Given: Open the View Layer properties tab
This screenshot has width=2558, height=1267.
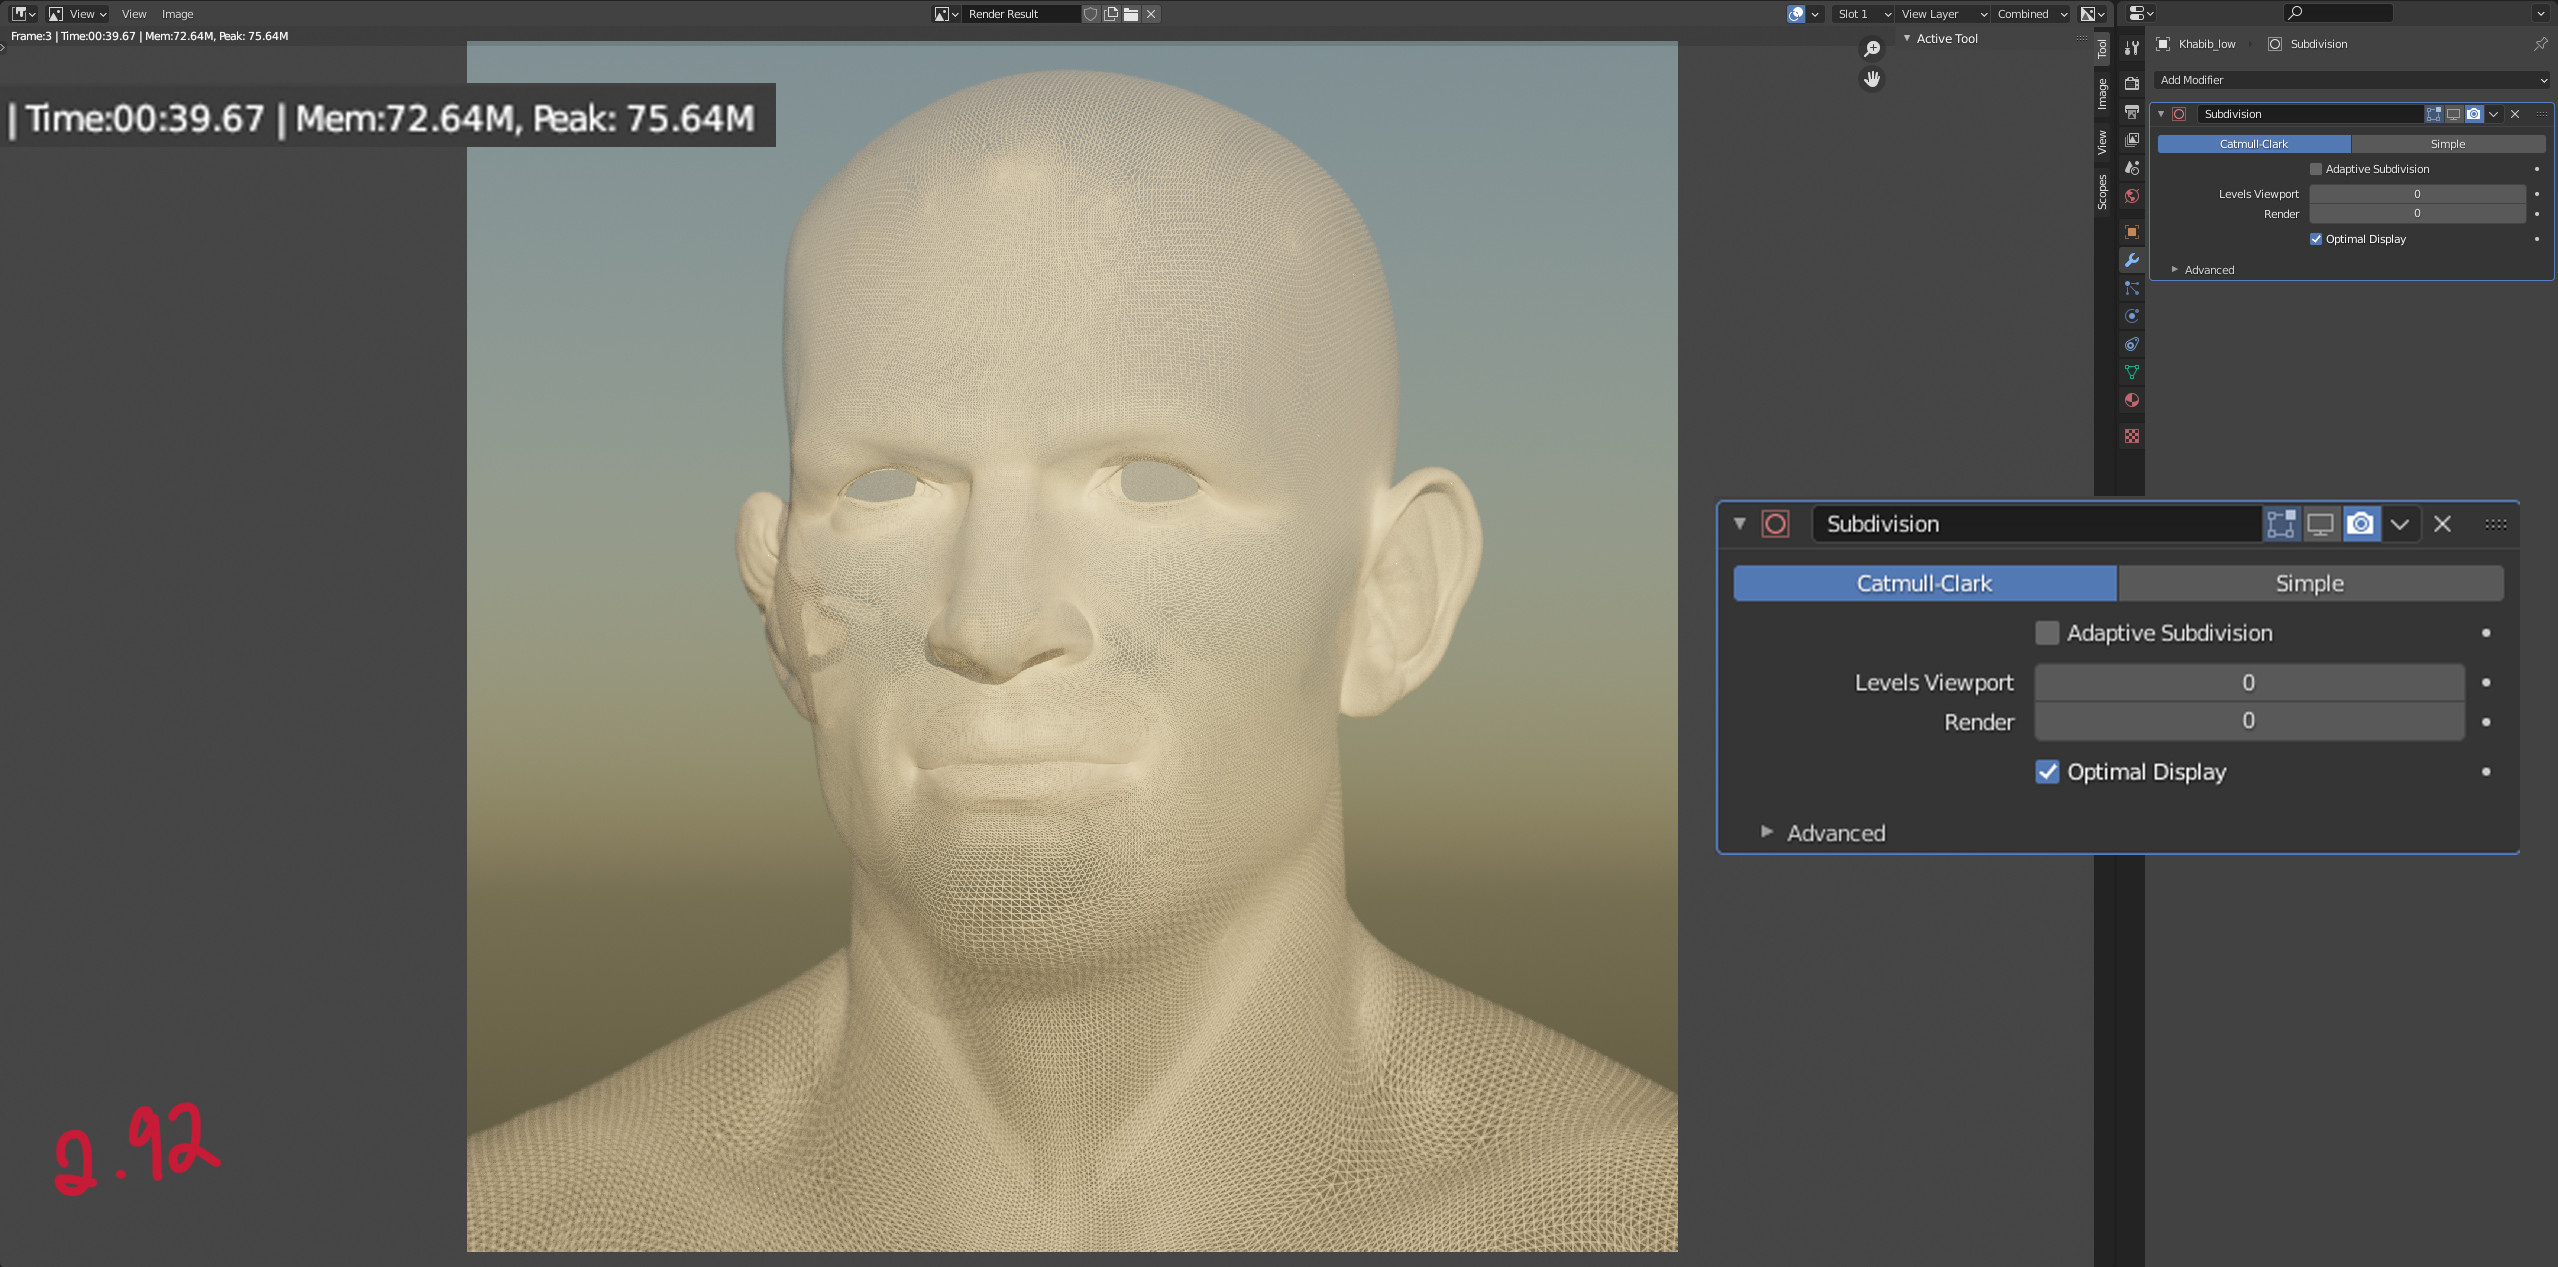Looking at the screenshot, I should click(x=2131, y=140).
